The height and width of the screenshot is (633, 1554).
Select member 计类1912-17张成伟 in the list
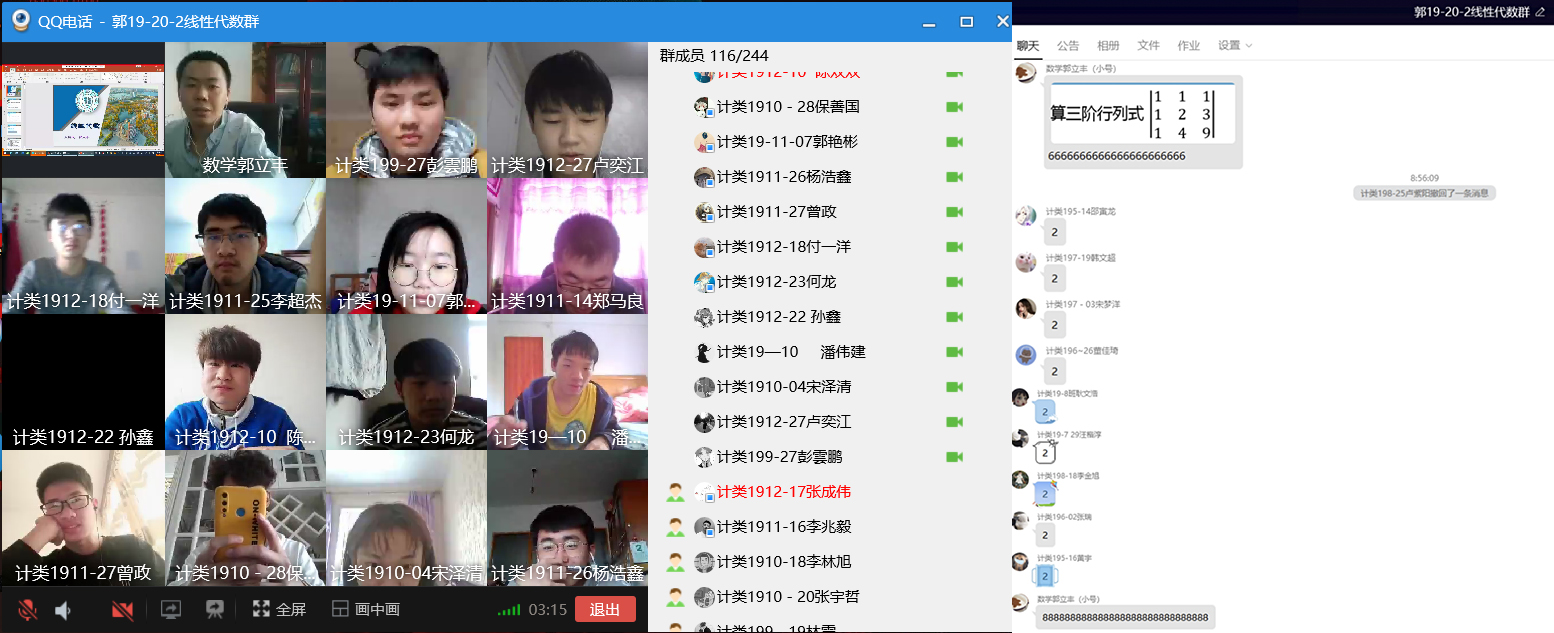(783, 492)
